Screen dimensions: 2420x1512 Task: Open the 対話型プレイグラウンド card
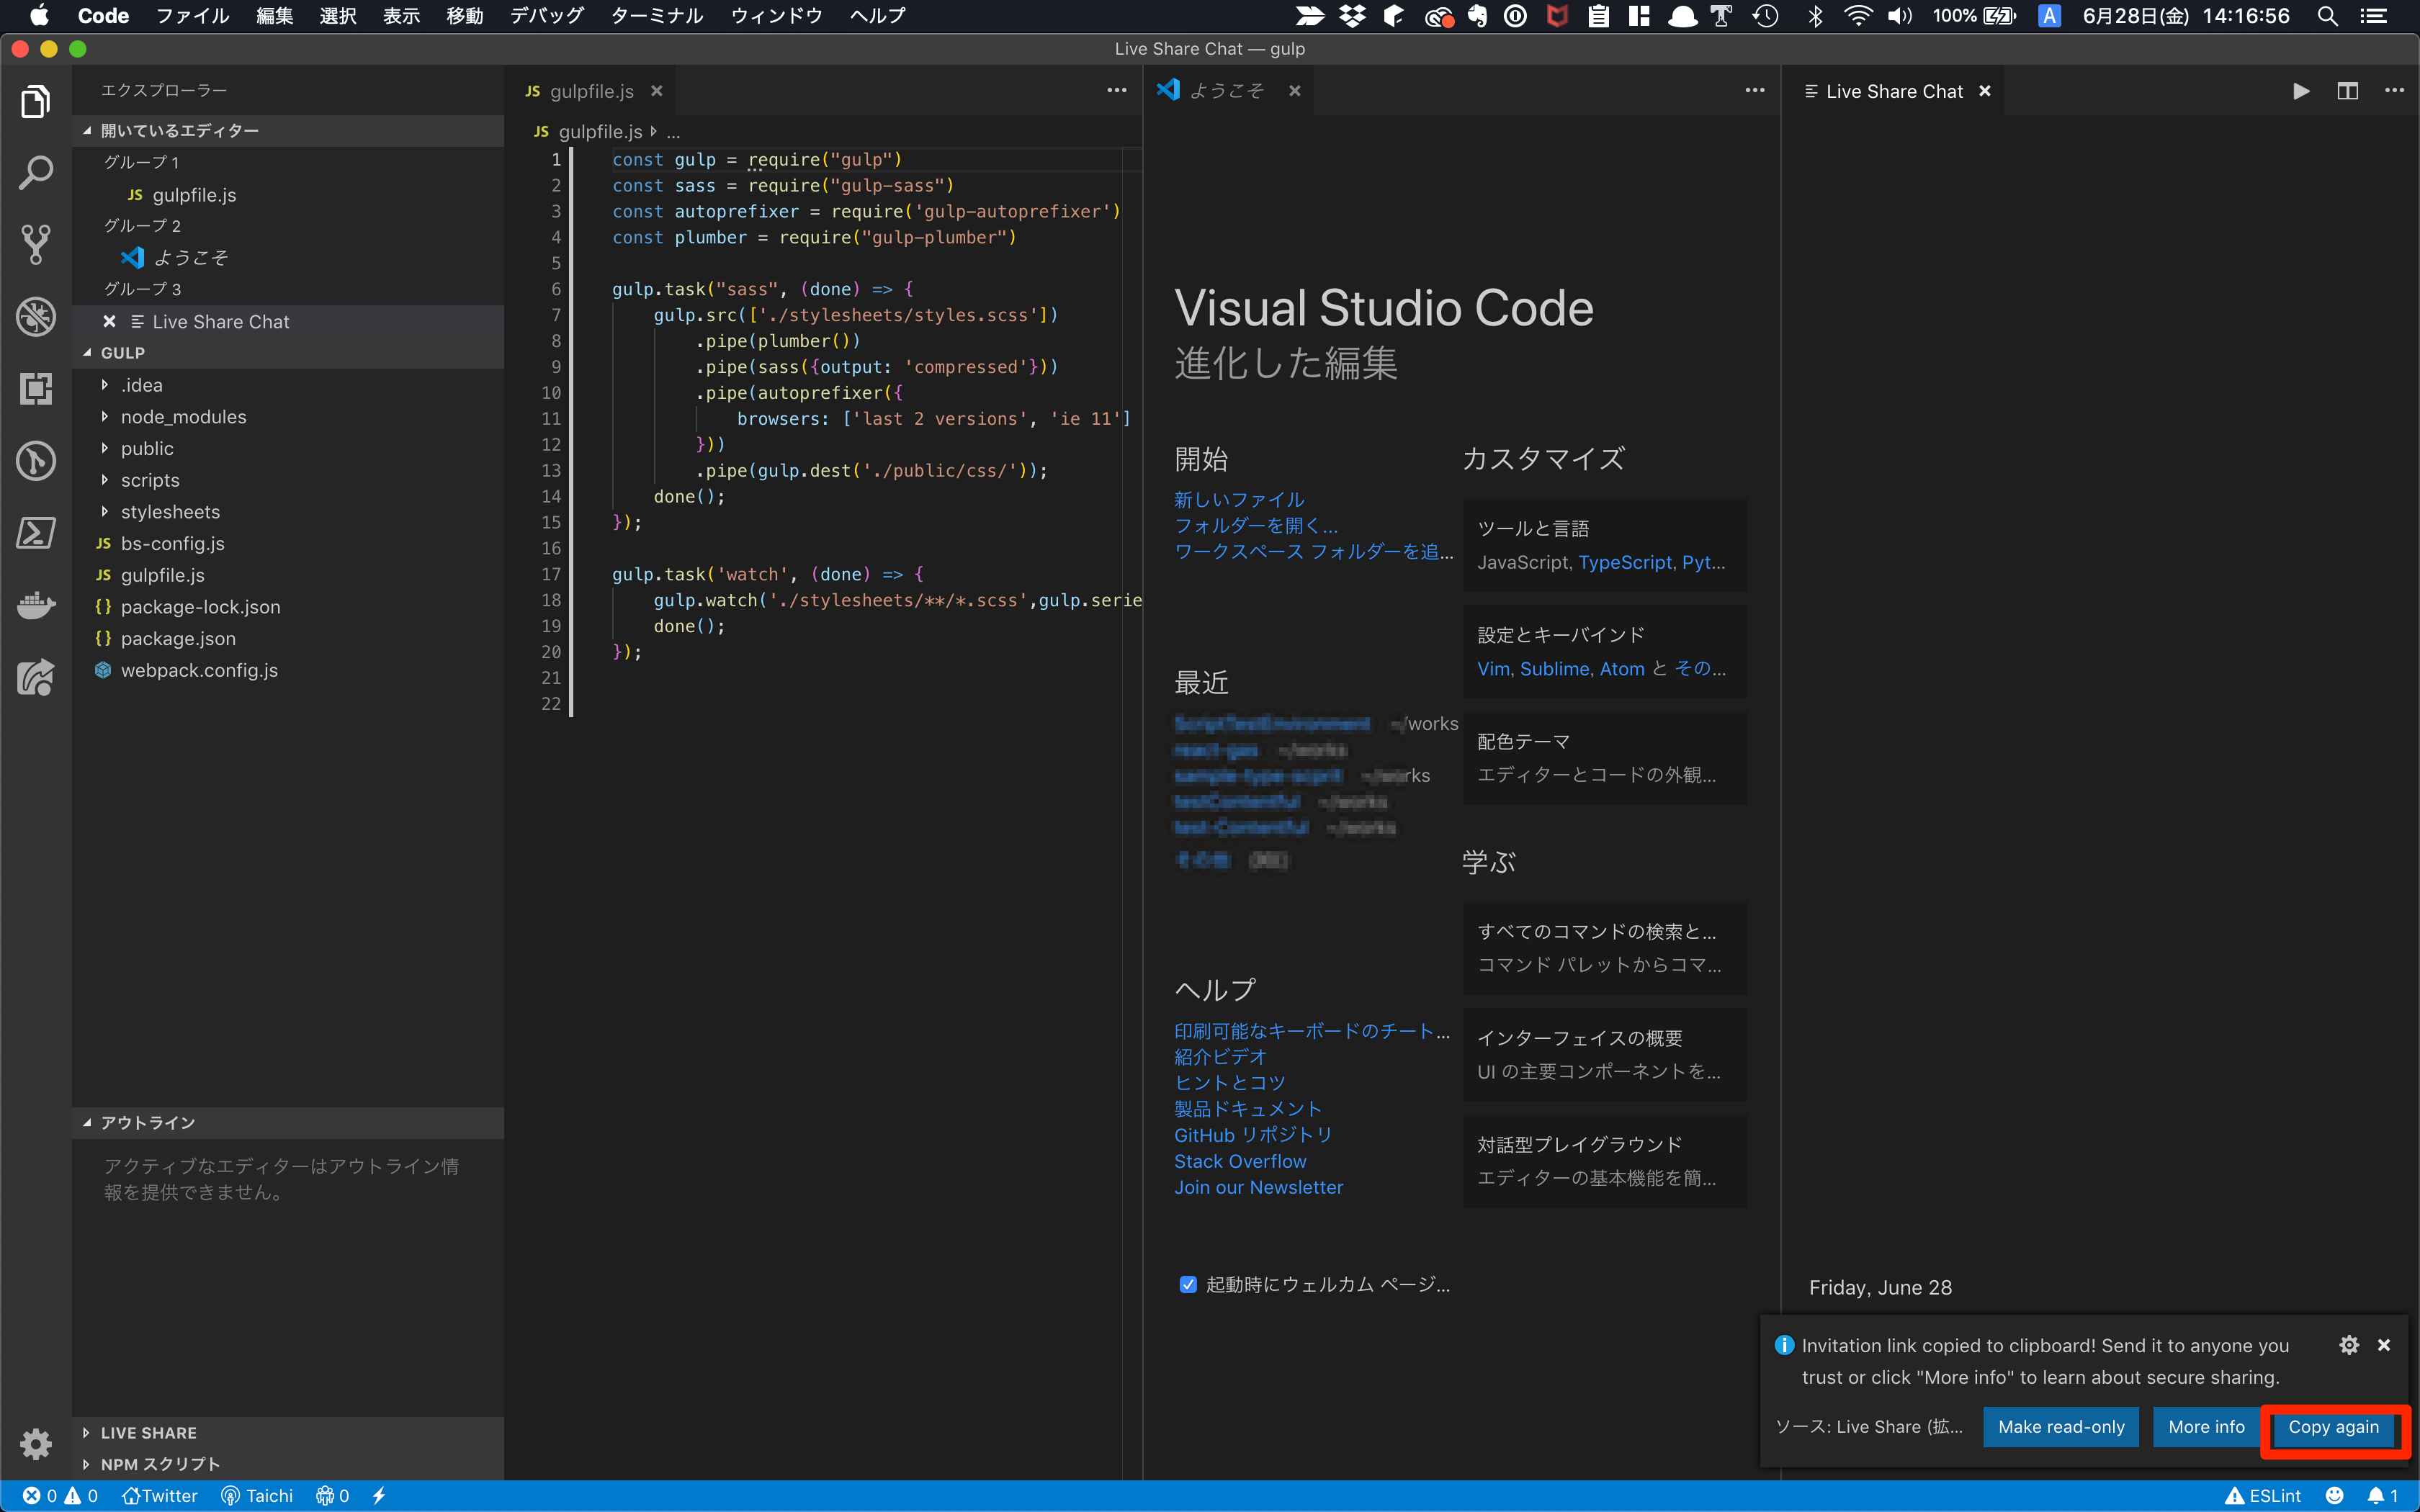[x=1605, y=1161]
